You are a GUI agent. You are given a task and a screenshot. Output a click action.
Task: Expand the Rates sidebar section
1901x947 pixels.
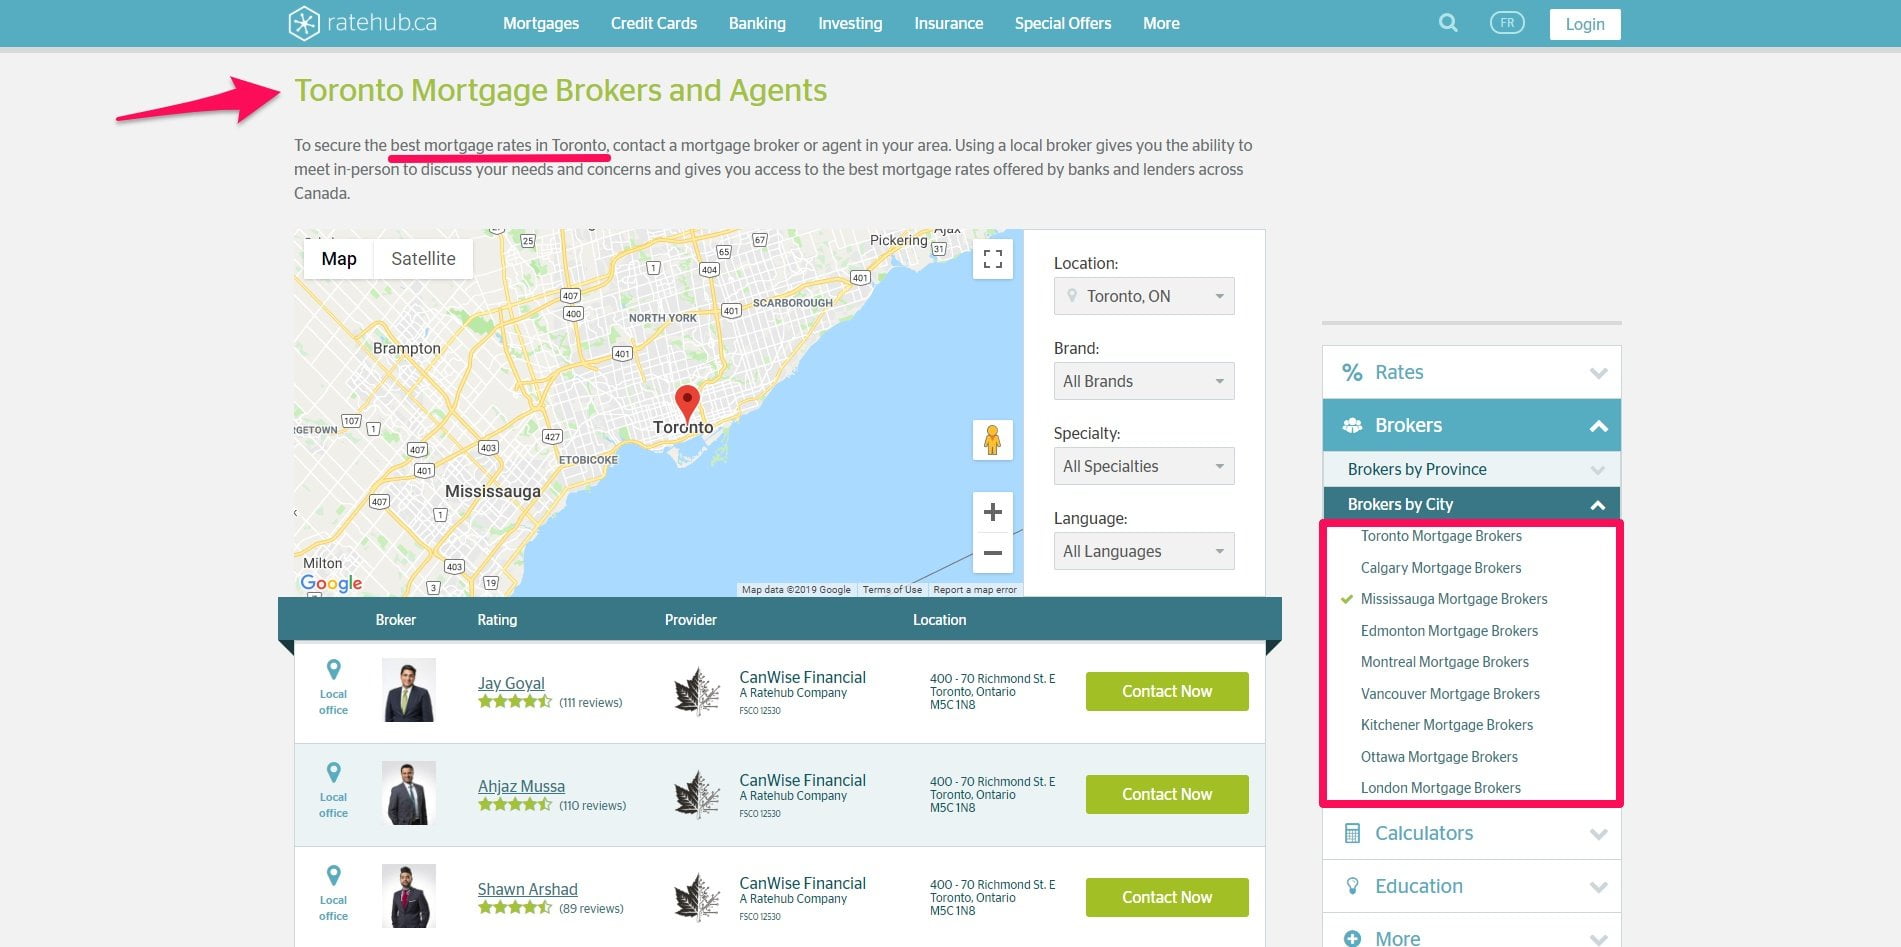point(1472,372)
